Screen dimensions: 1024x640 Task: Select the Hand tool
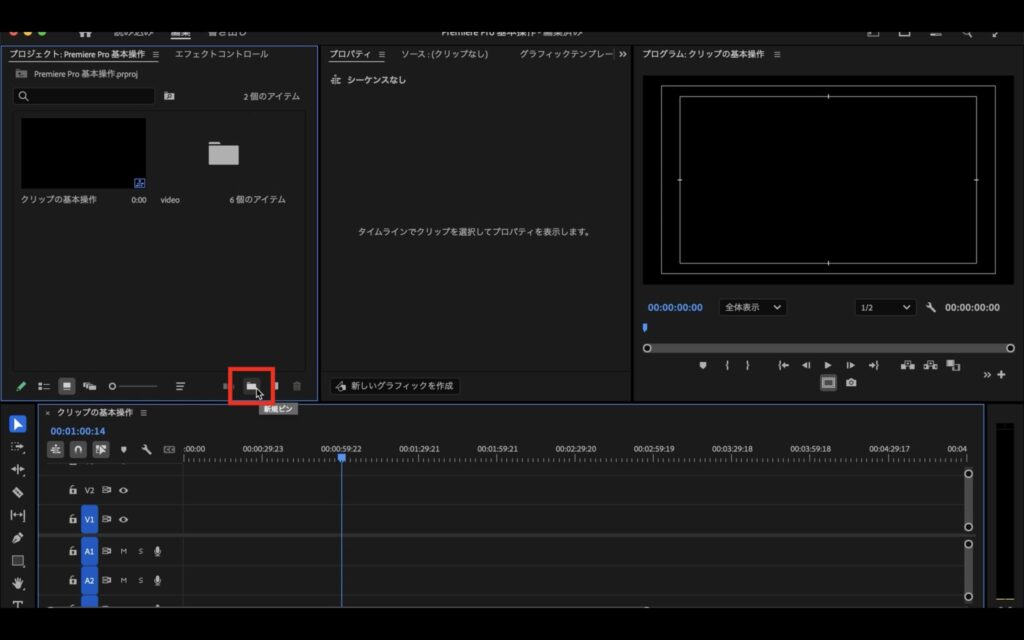coord(18,583)
